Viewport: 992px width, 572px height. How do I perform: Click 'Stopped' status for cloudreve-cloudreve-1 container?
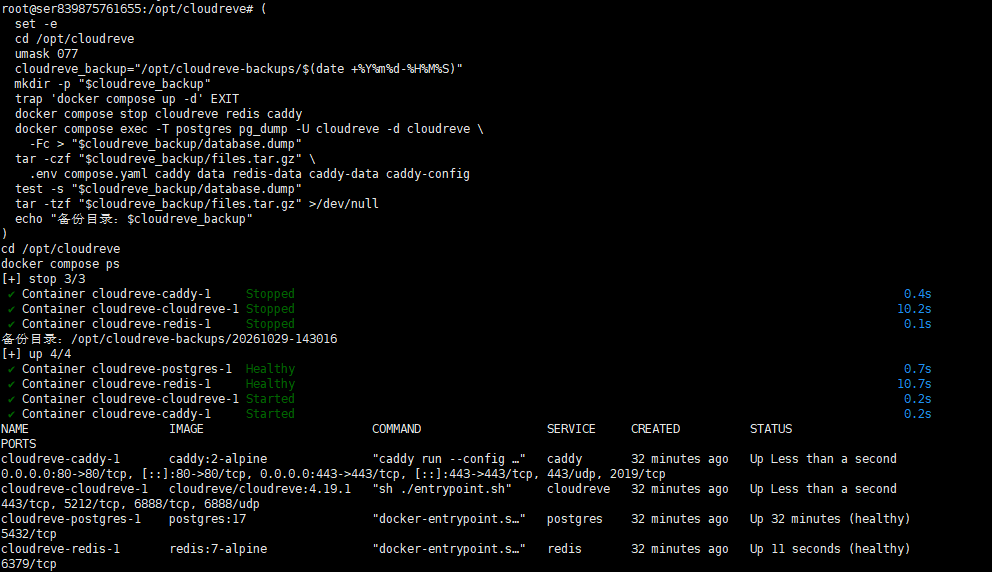pos(270,309)
